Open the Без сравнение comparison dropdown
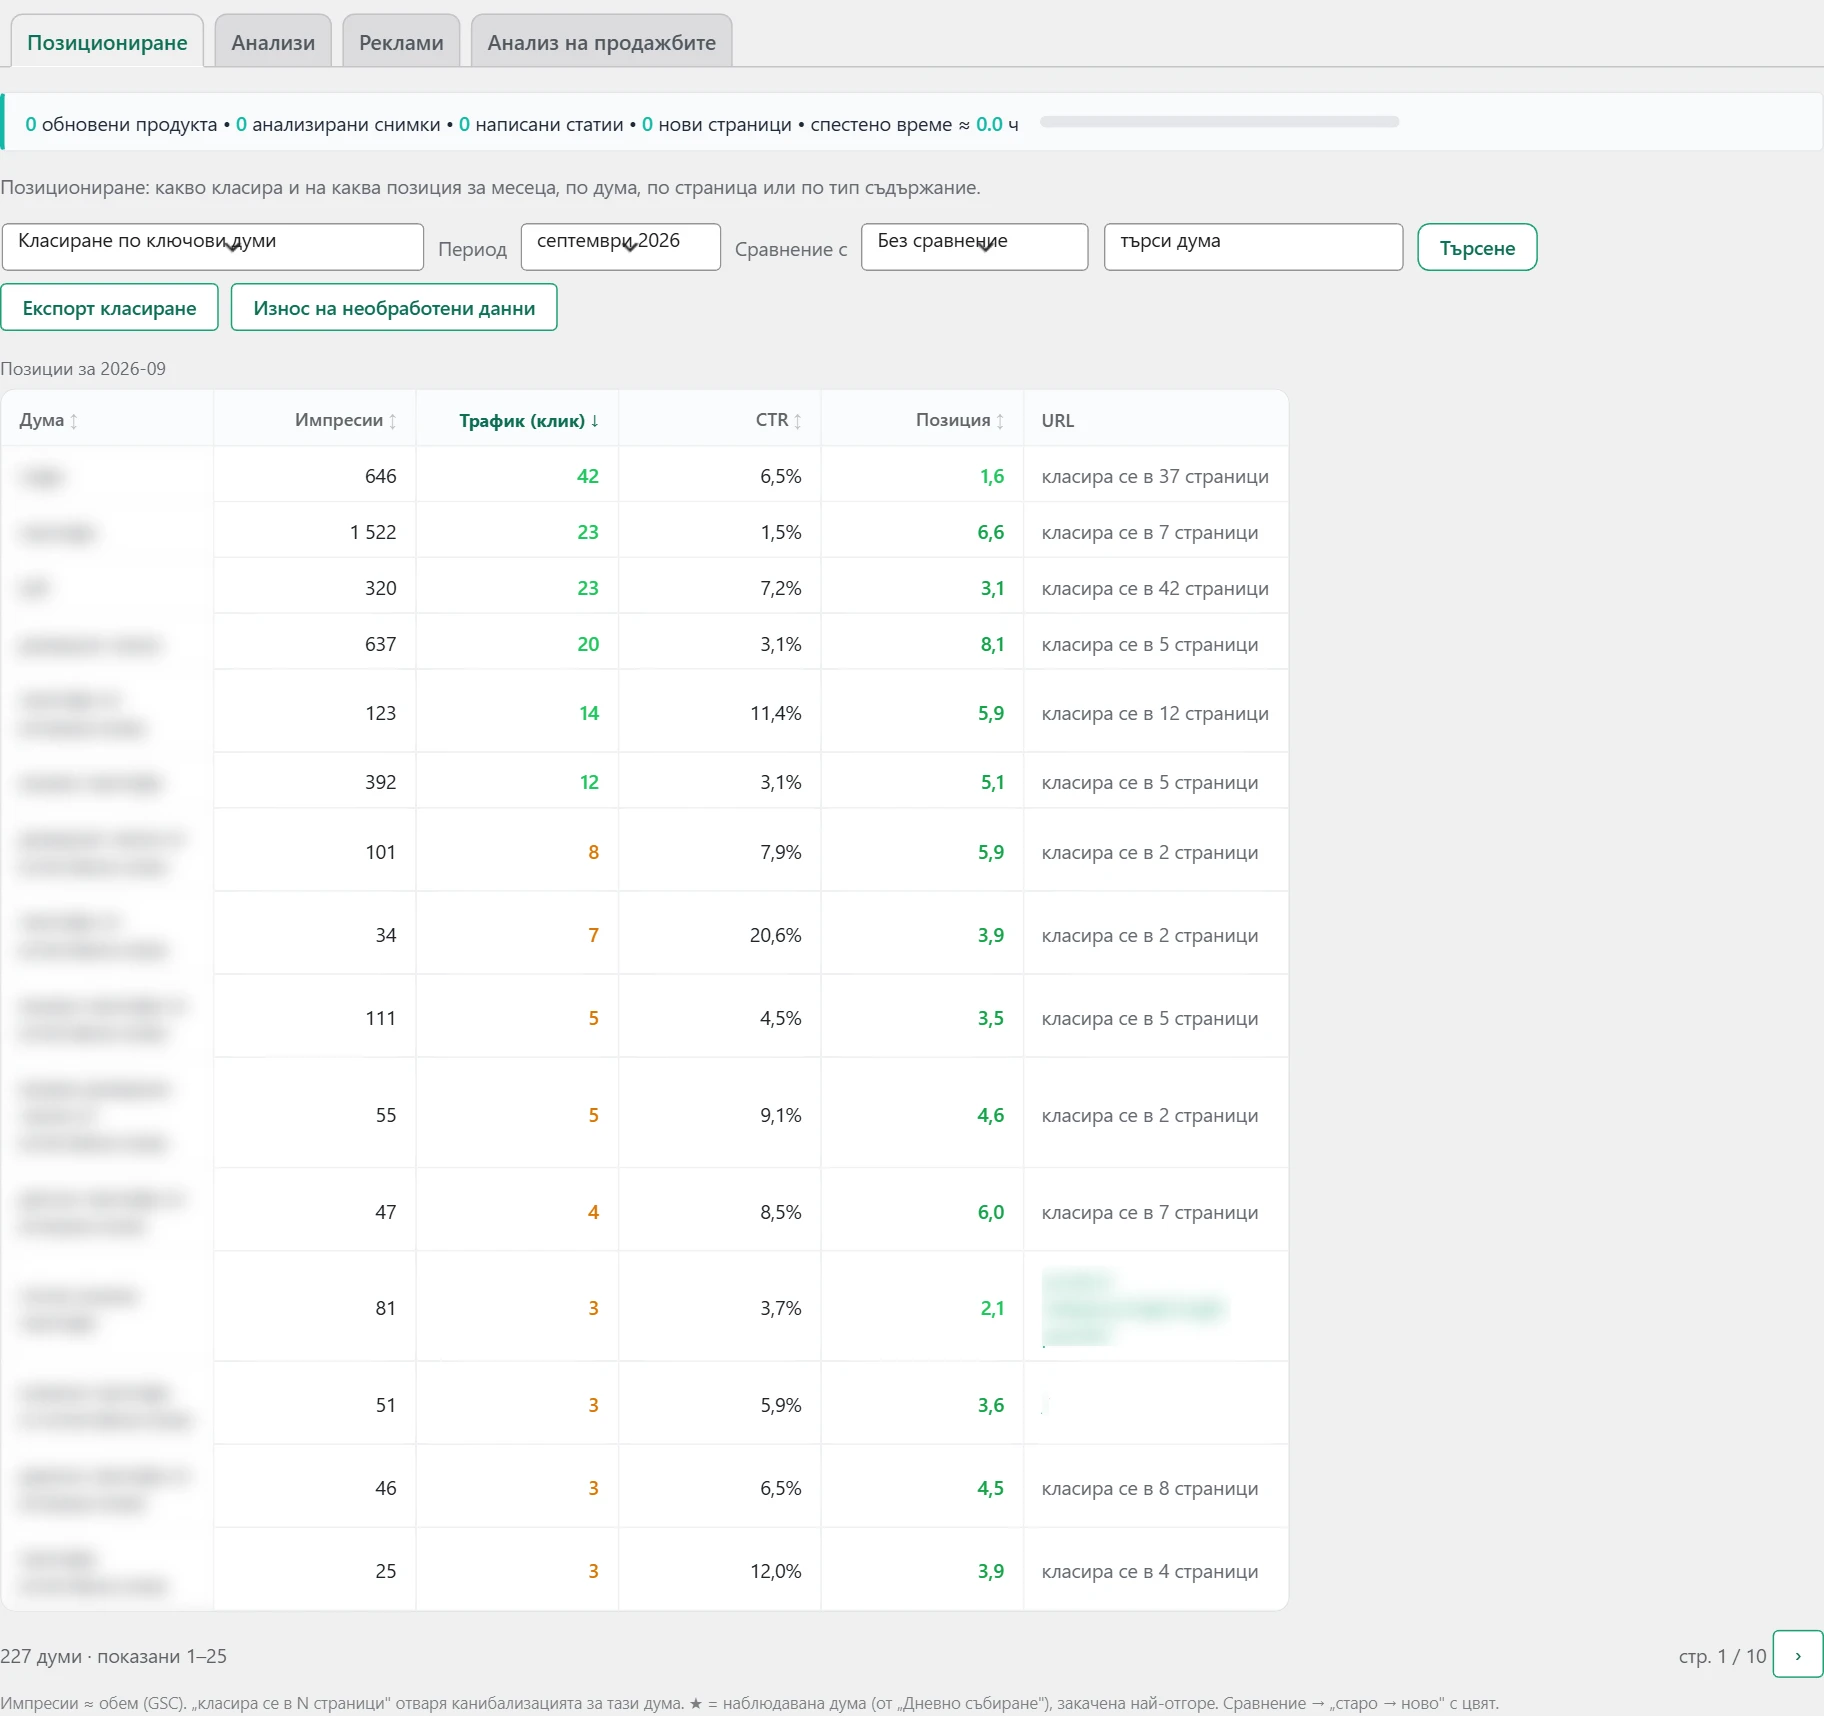1824x1716 pixels. coord(974,246)
